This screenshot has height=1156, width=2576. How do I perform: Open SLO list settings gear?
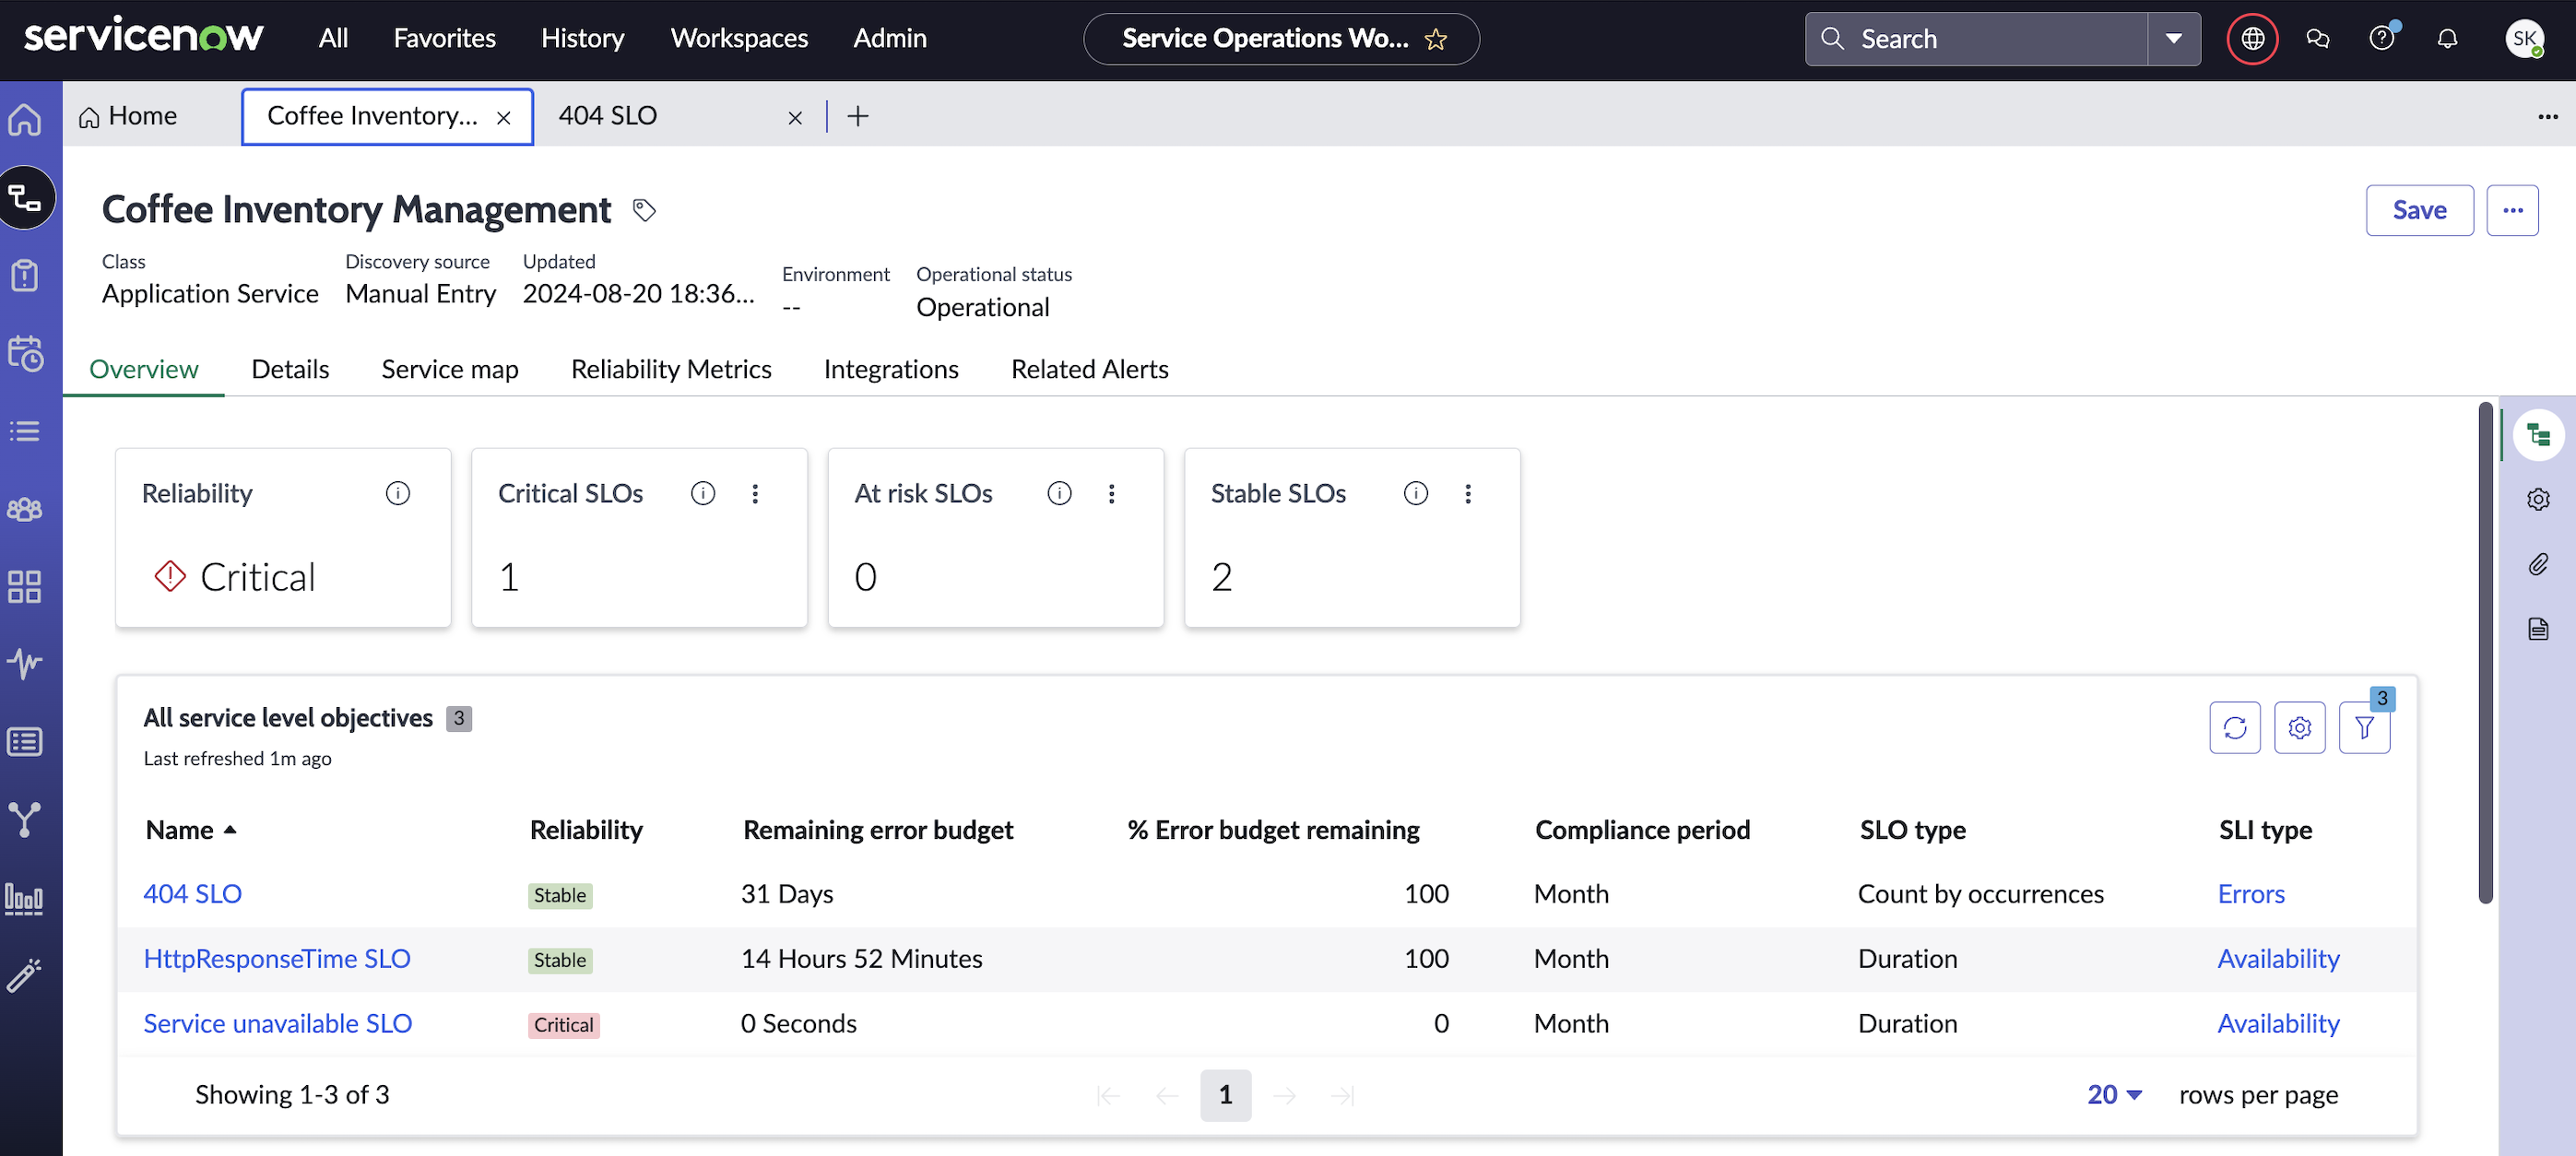pos(2300,727)
